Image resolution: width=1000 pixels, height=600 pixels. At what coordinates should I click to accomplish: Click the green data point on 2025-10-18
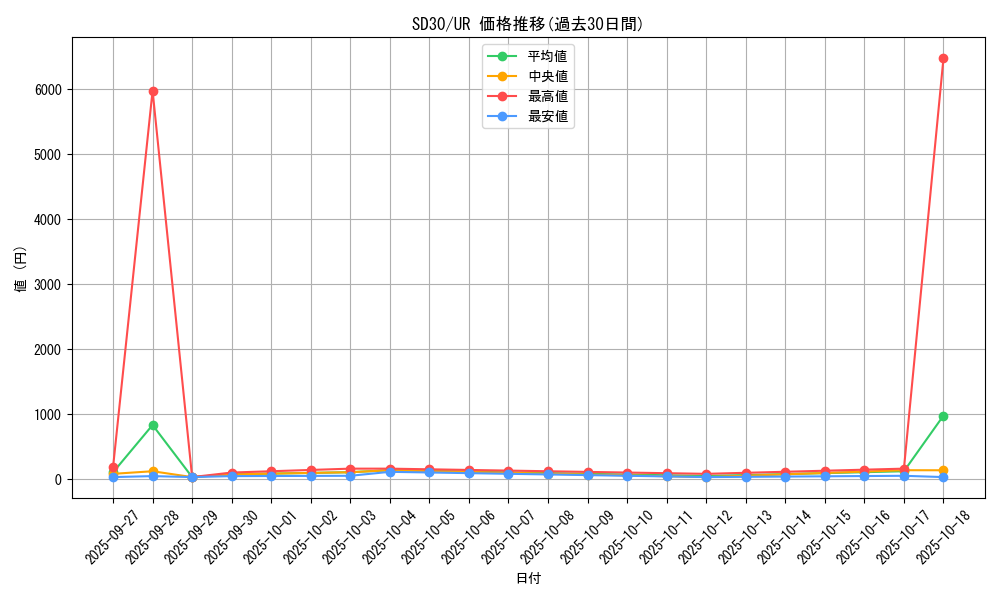click(x=942, y=414)
